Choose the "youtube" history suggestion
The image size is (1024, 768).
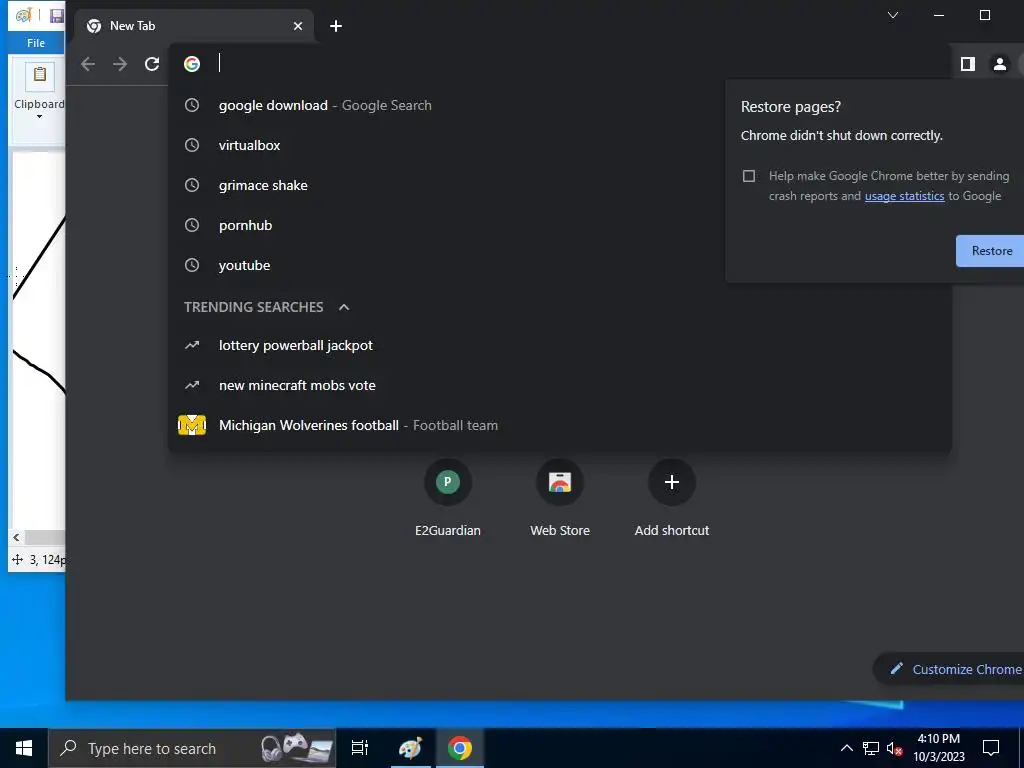click(559, 266)
